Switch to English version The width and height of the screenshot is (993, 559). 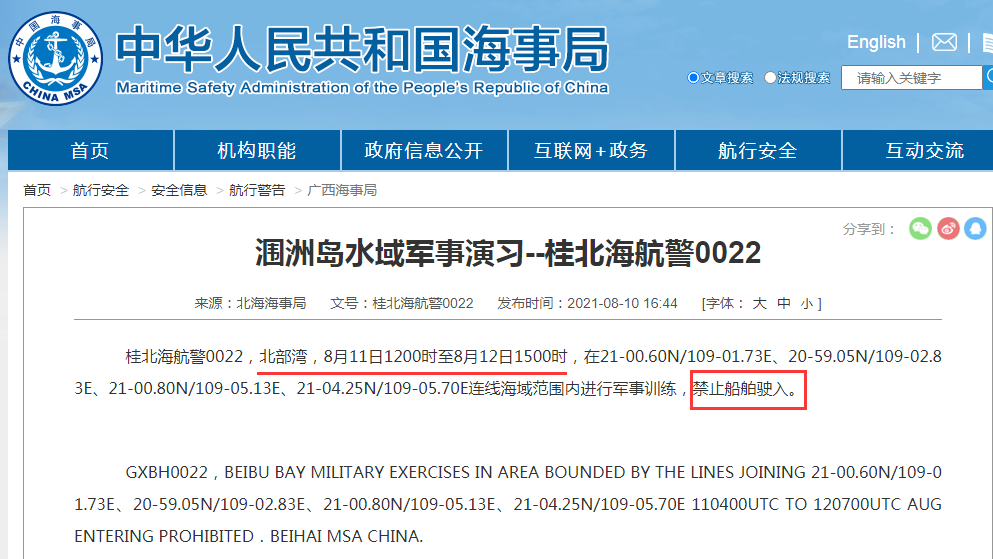pyautogui.click(x=876, y=42)
